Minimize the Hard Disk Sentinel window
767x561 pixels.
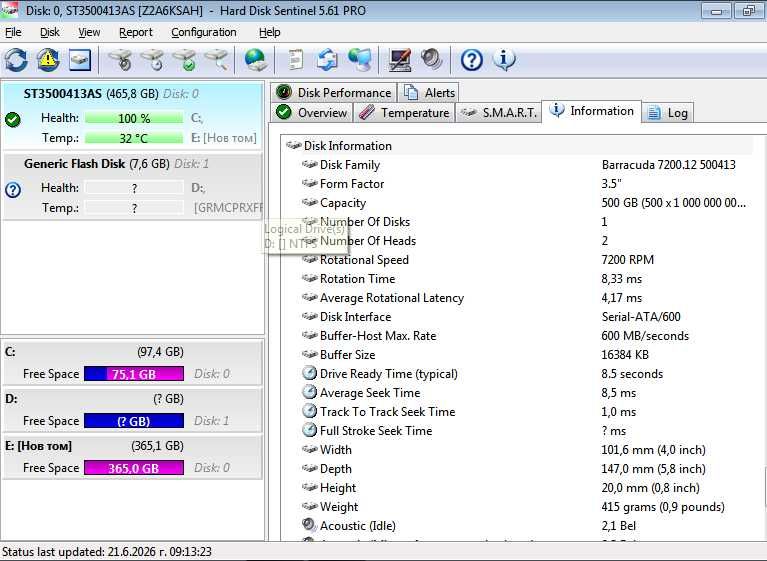(x=716, y=11)
